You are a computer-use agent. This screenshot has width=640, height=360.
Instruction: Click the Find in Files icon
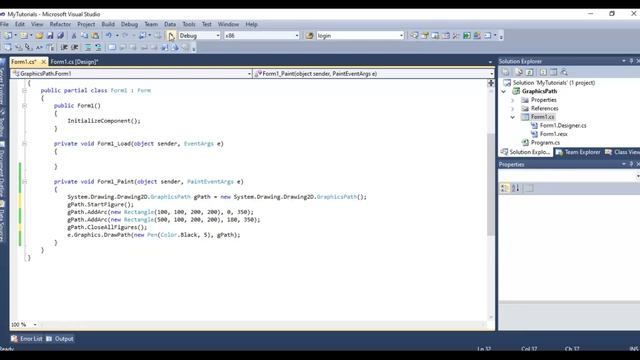309,36
